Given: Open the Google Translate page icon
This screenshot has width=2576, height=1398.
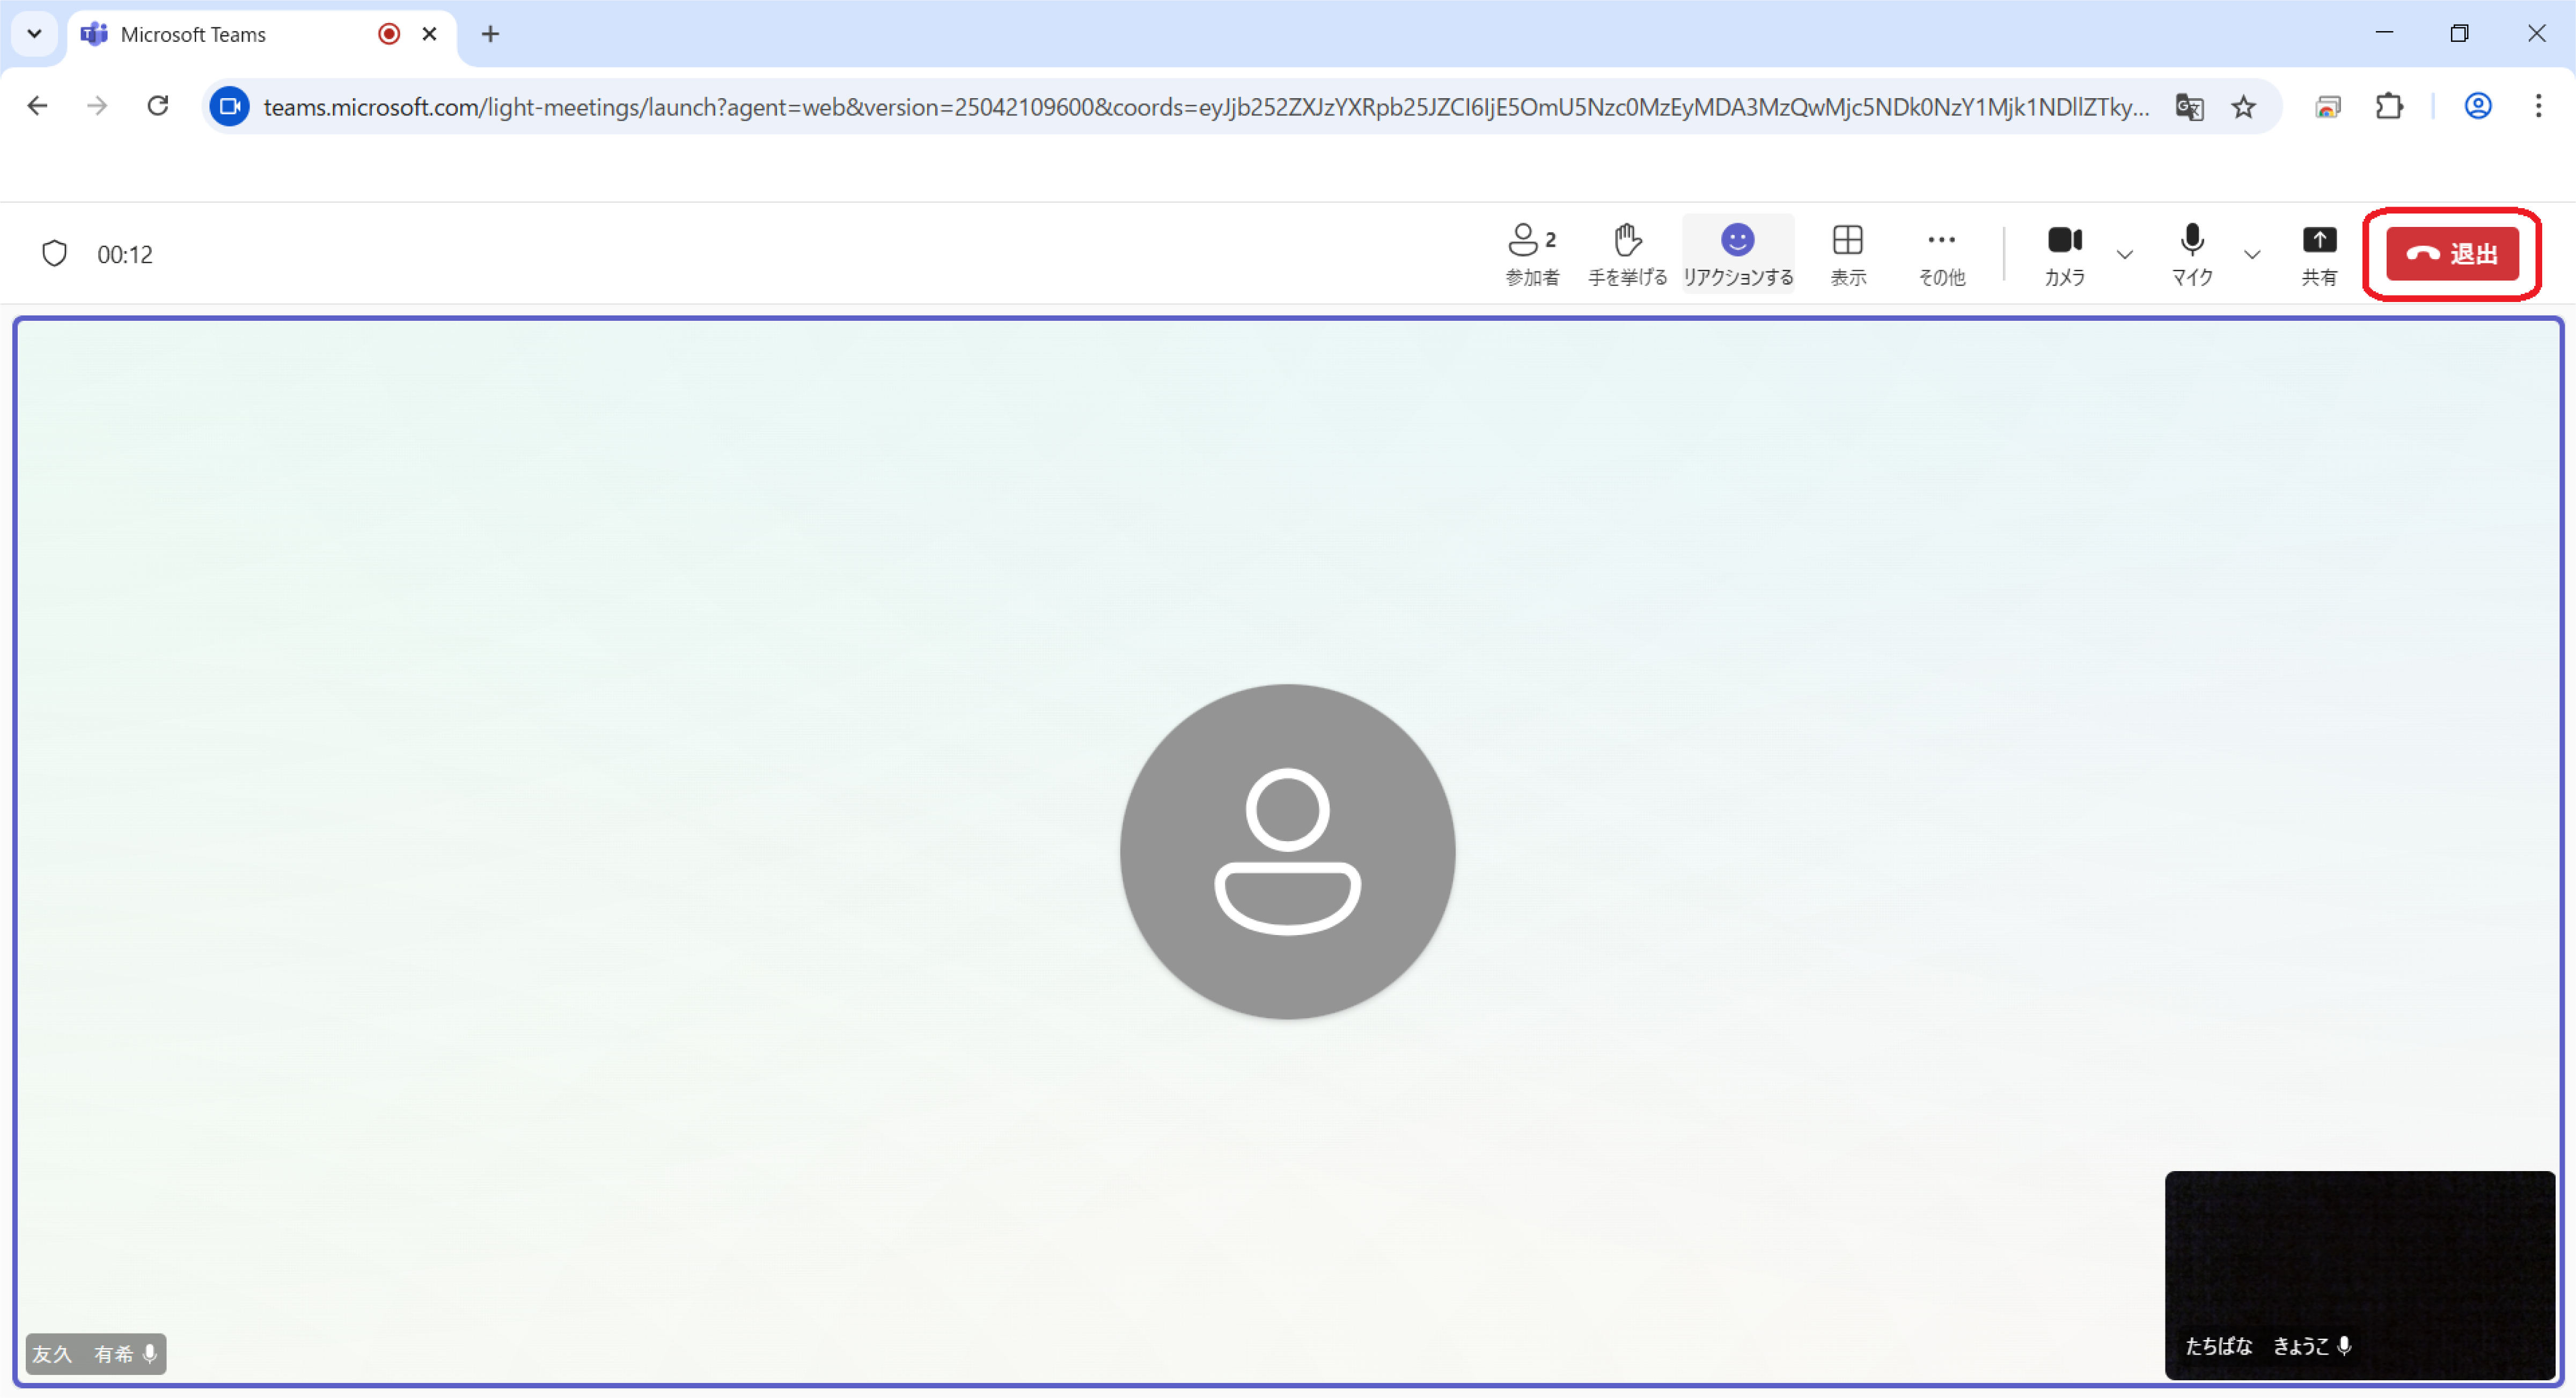Looking at the screenshot, I should [2189, 106].
